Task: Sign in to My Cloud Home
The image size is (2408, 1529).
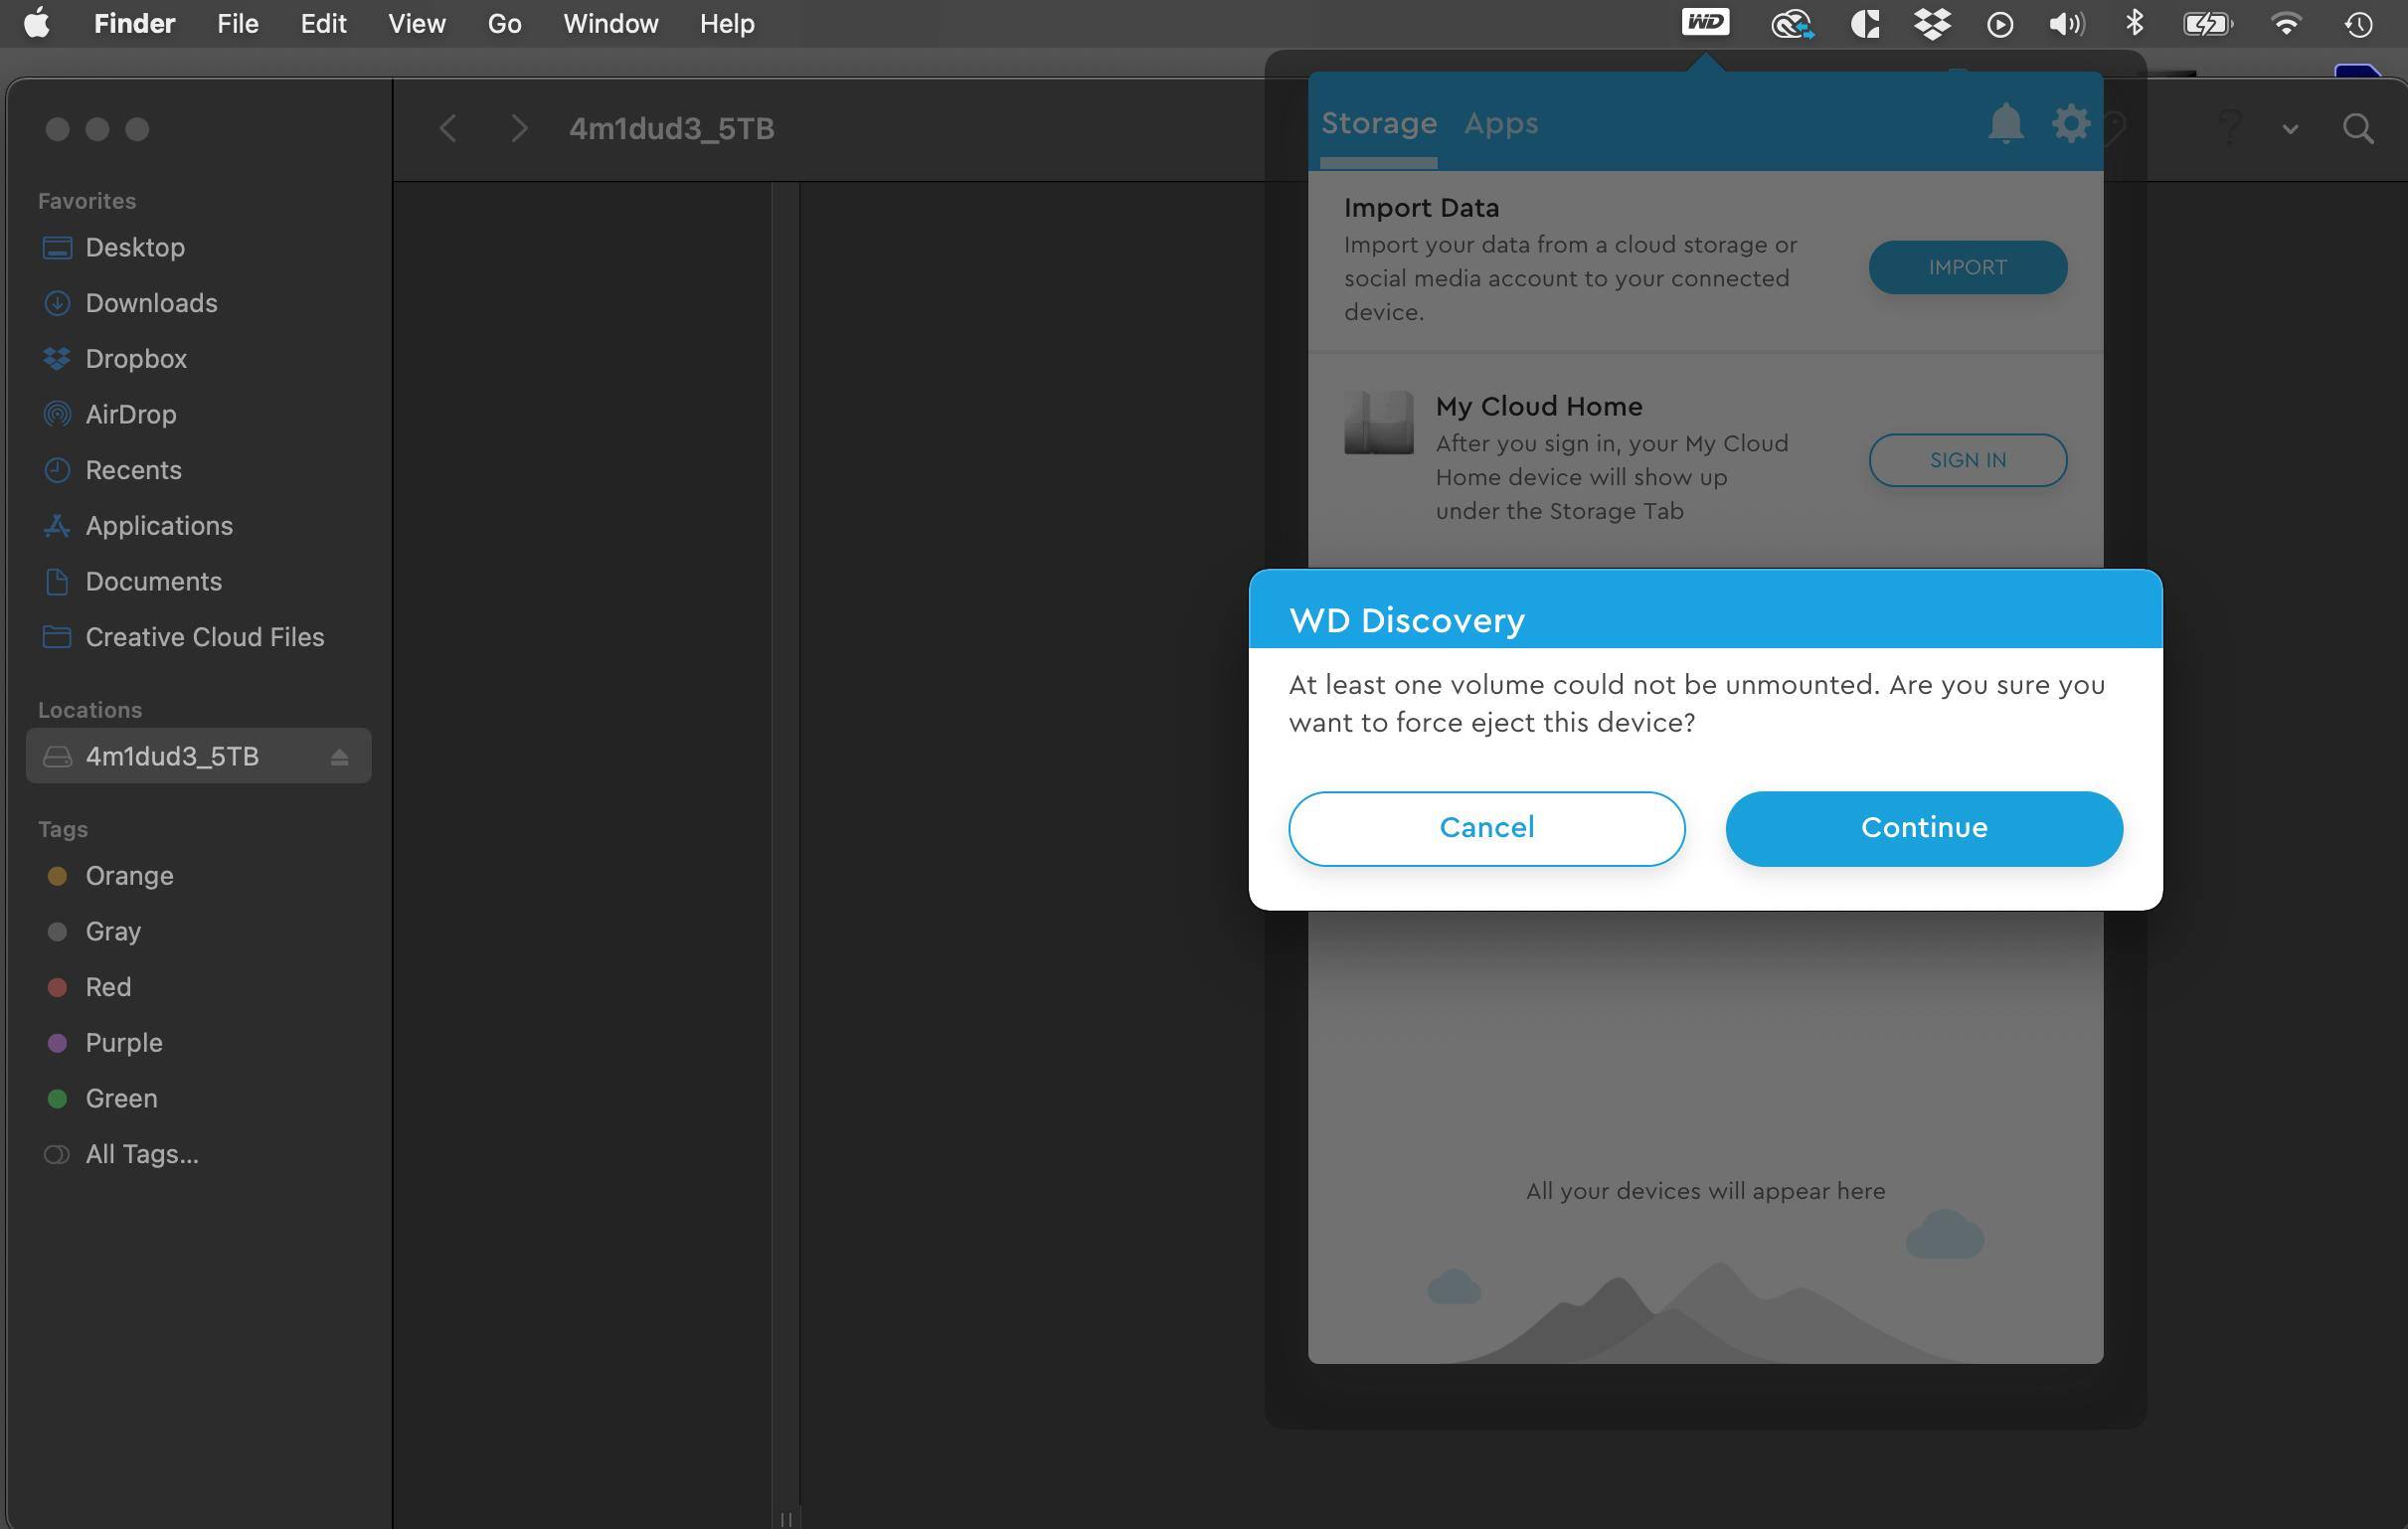Action: point(1966,460)
